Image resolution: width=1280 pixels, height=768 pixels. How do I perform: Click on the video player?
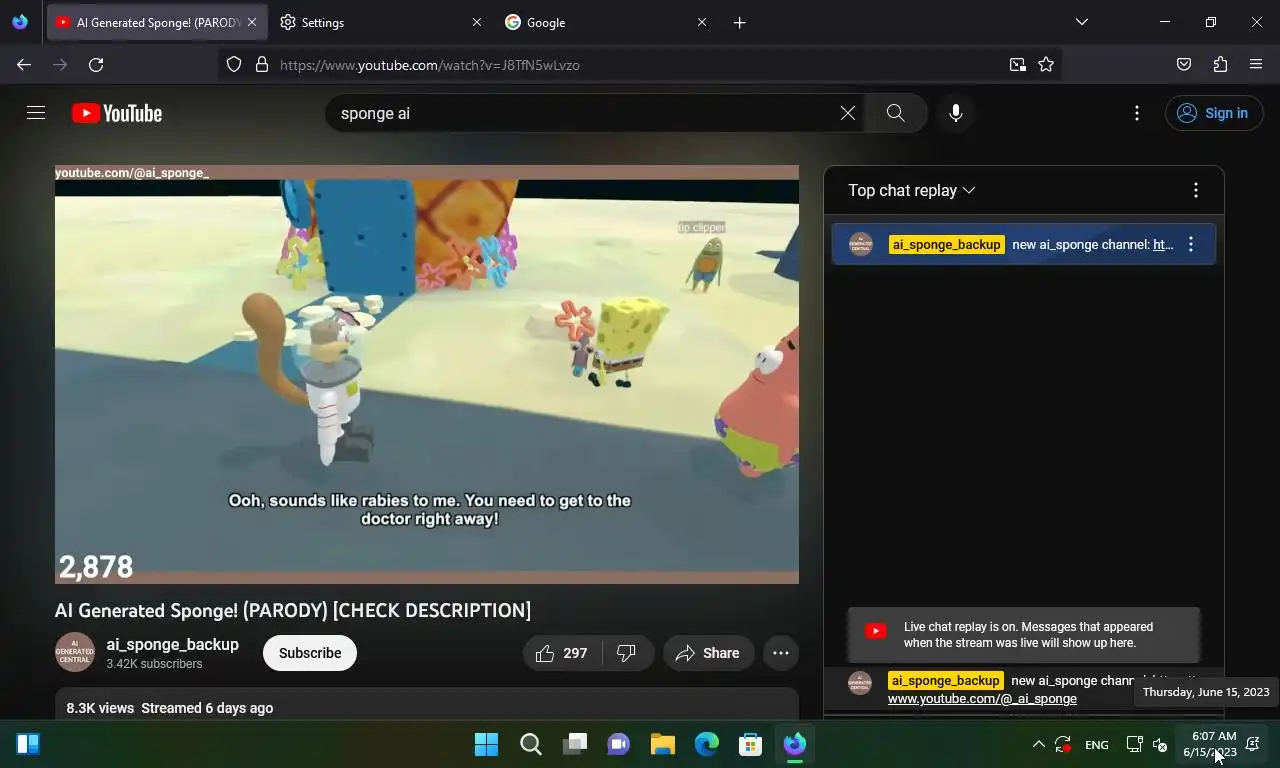[x=427, y=374]
